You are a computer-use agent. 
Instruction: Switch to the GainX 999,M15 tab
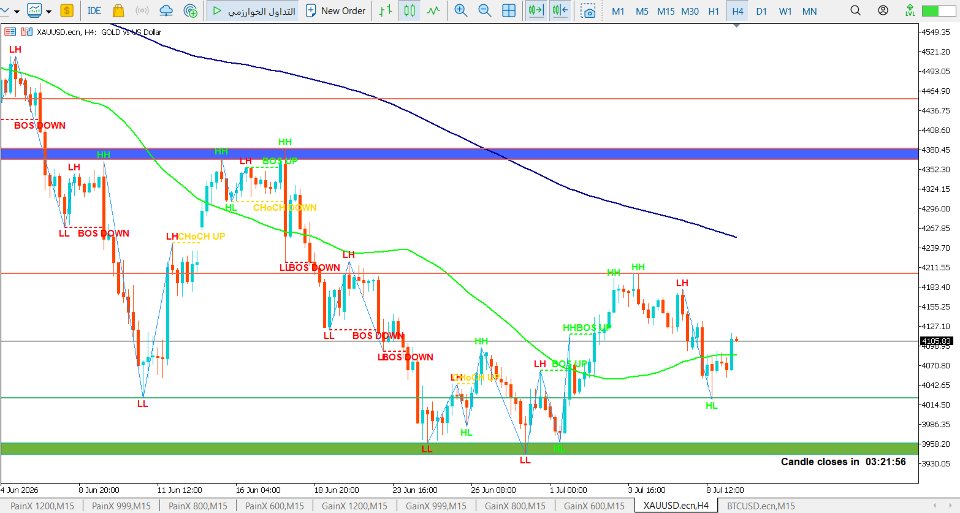[435, 506]
